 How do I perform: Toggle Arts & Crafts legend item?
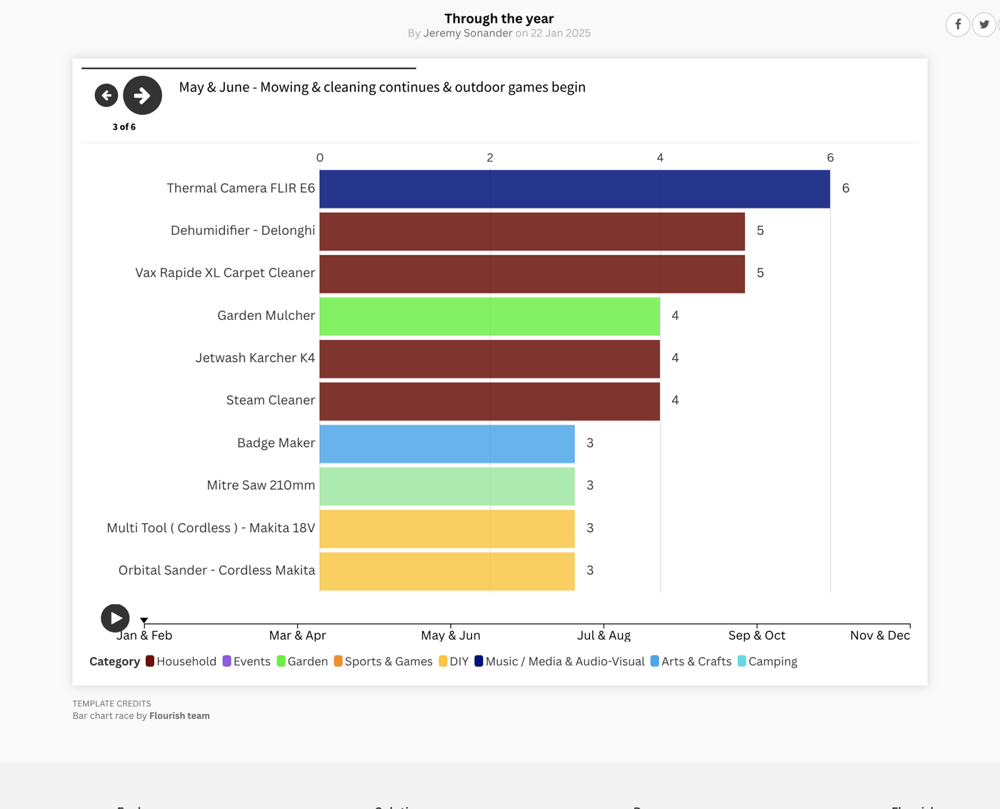pos(691,661)
